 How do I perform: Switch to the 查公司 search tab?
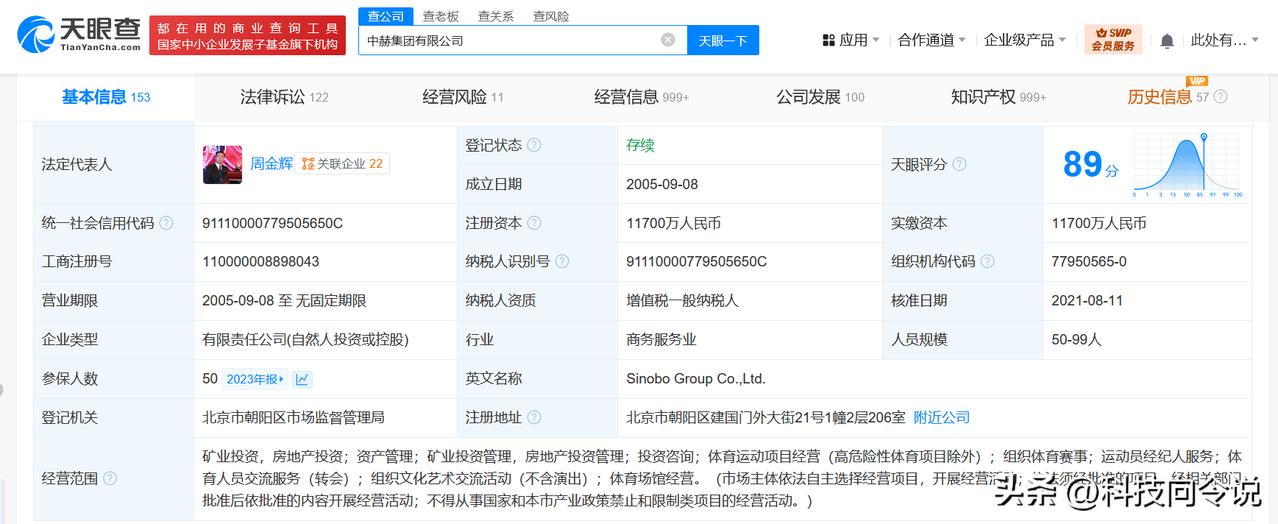385,16
